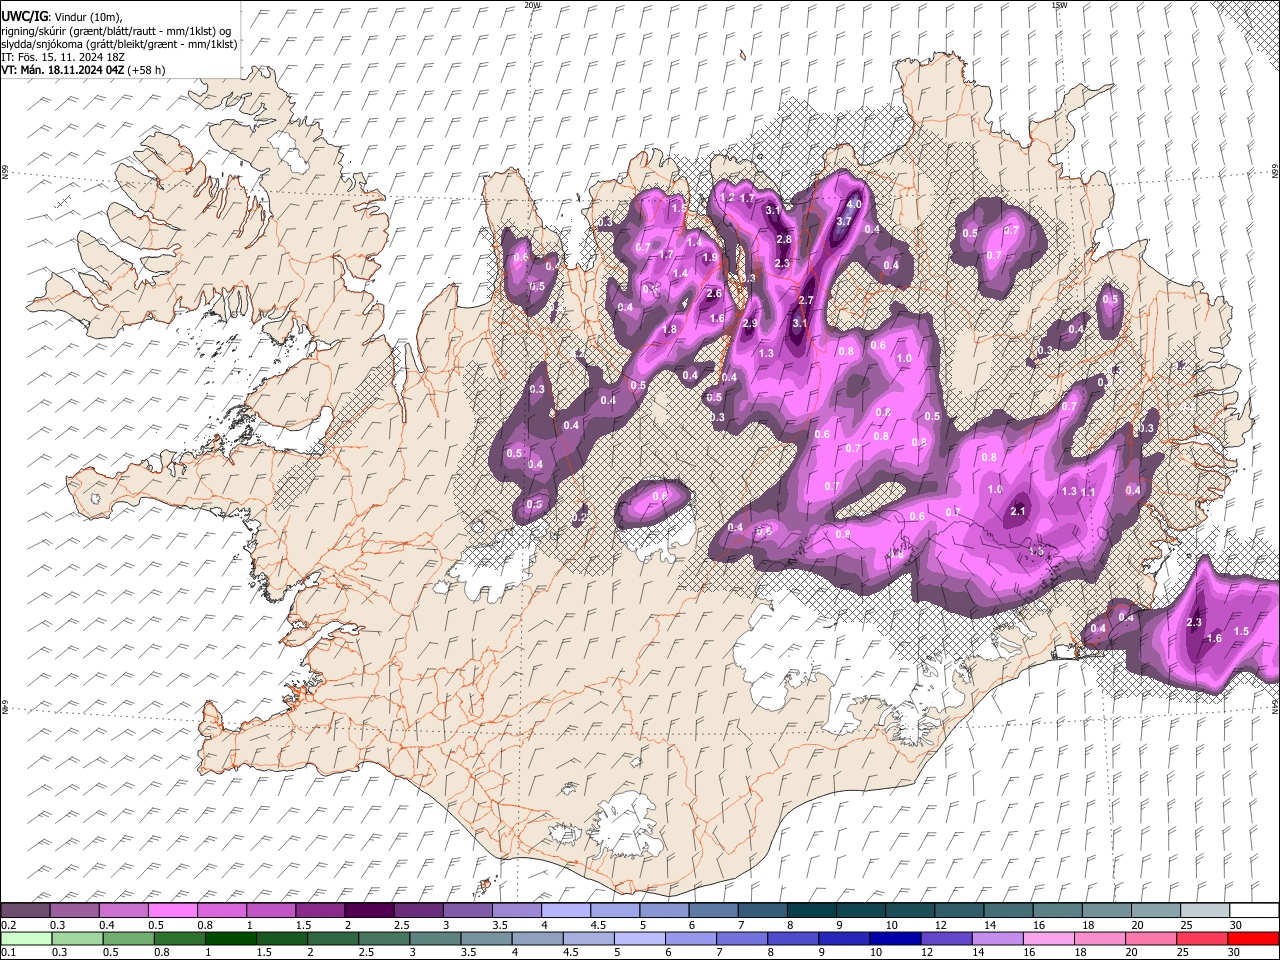Click the 3.7 precipitation value on the map
The image size is (1280, 960).
pos(843,221)
